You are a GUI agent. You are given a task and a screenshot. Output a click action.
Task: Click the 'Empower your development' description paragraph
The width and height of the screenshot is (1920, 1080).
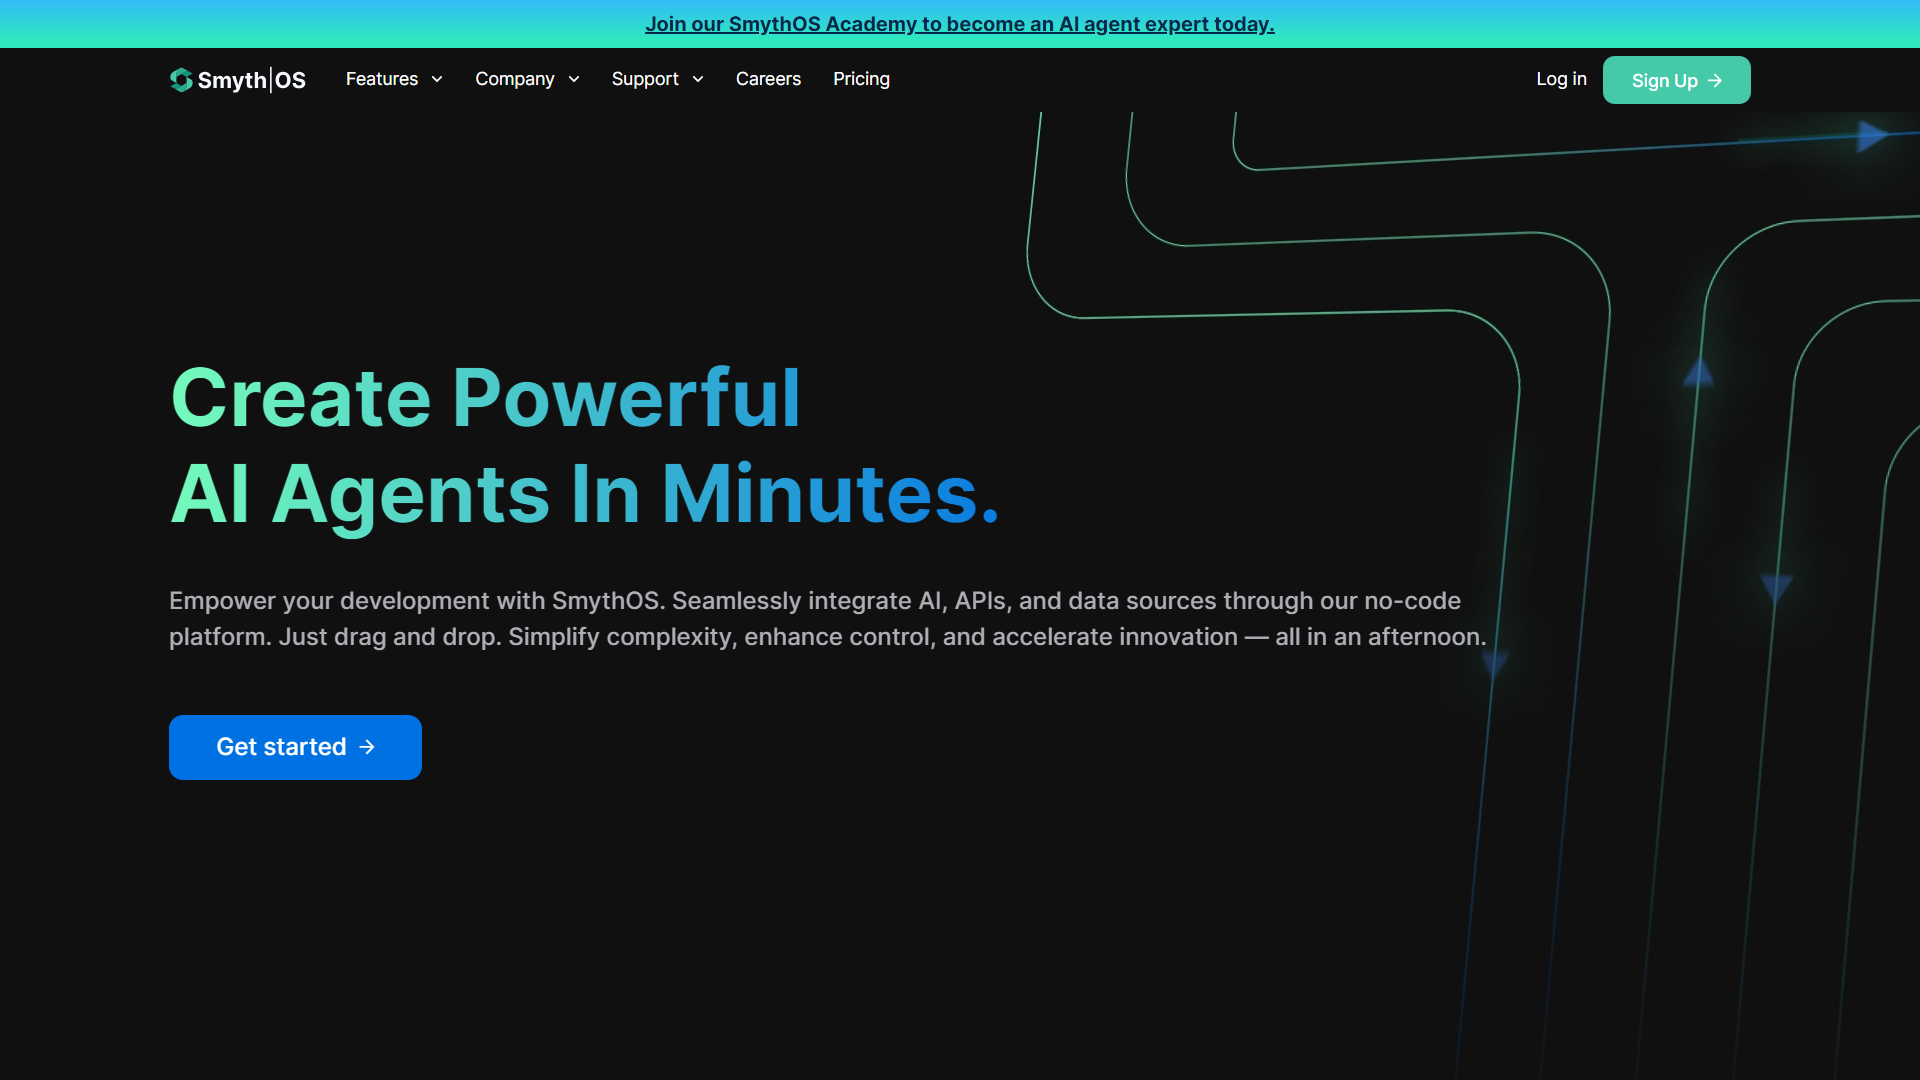827,619
